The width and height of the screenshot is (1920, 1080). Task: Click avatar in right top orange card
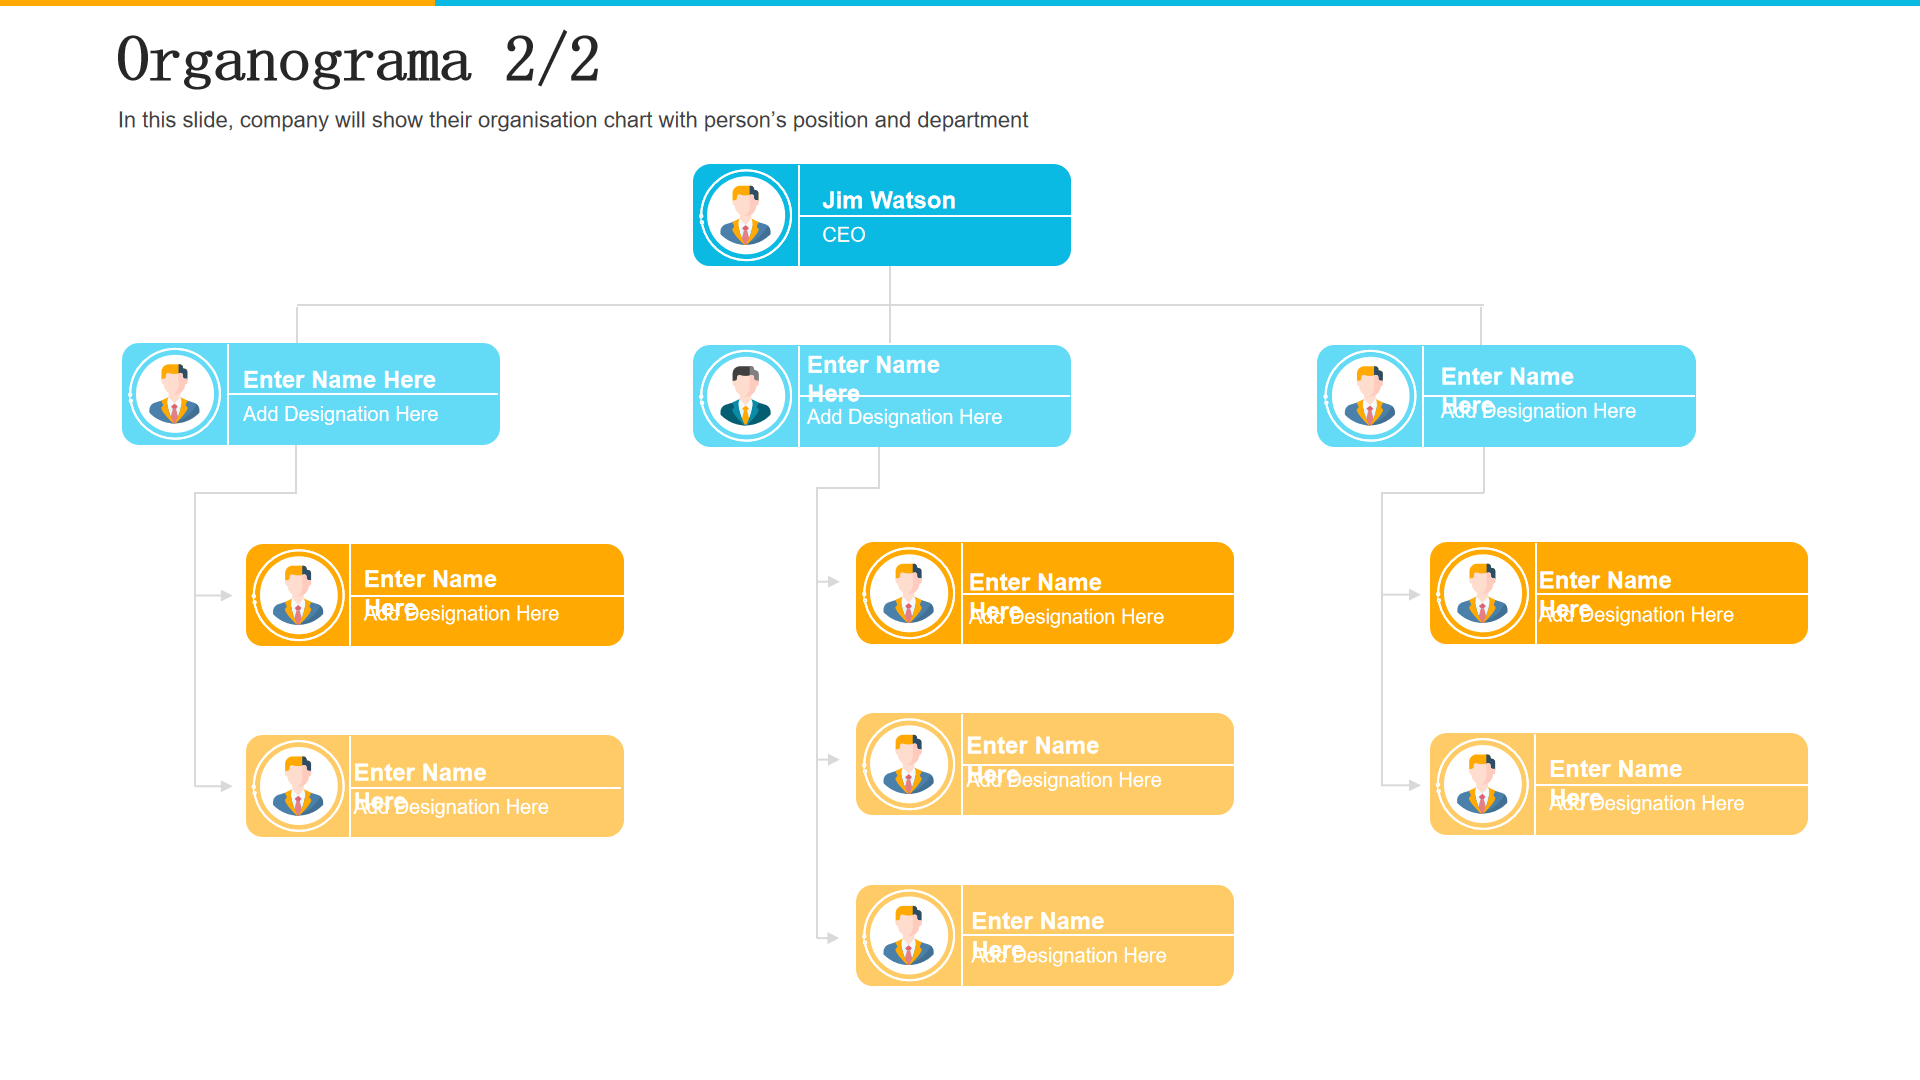(1482, 593)
